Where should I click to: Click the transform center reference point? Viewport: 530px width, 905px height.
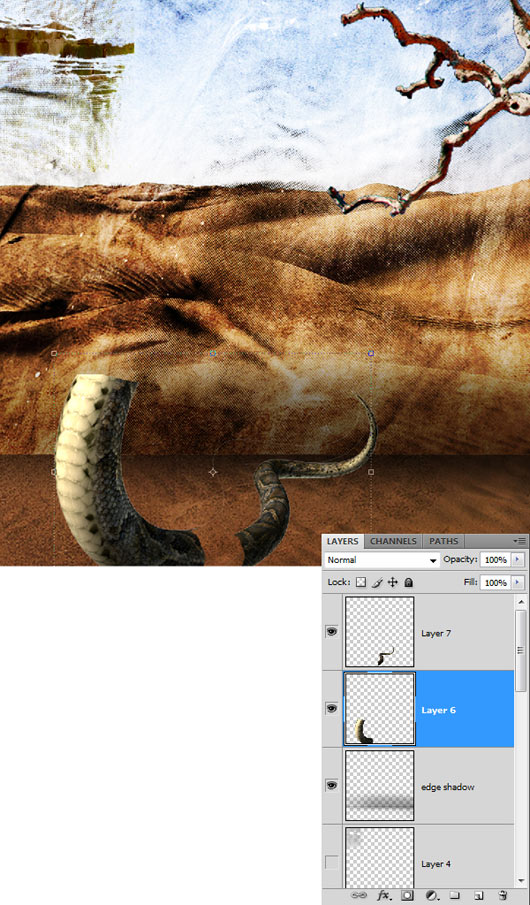212,472
